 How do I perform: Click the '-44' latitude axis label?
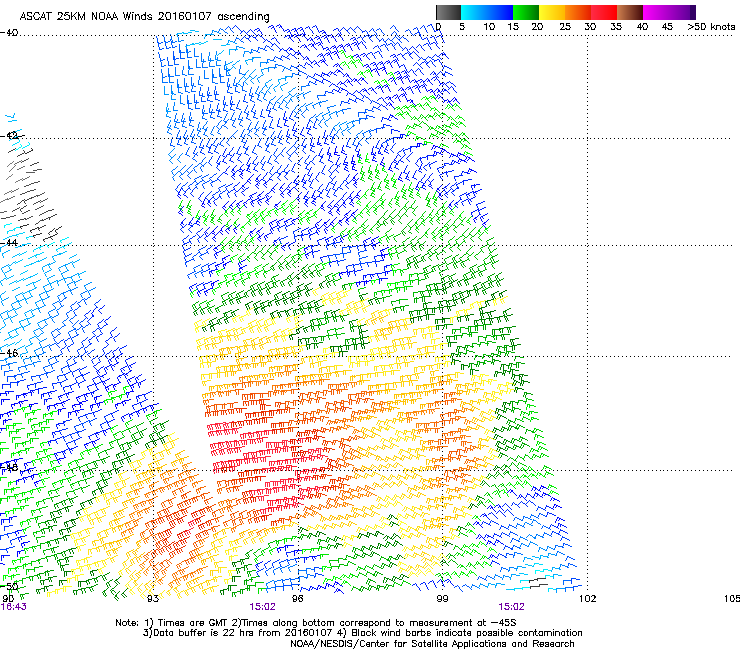[10, 243]
